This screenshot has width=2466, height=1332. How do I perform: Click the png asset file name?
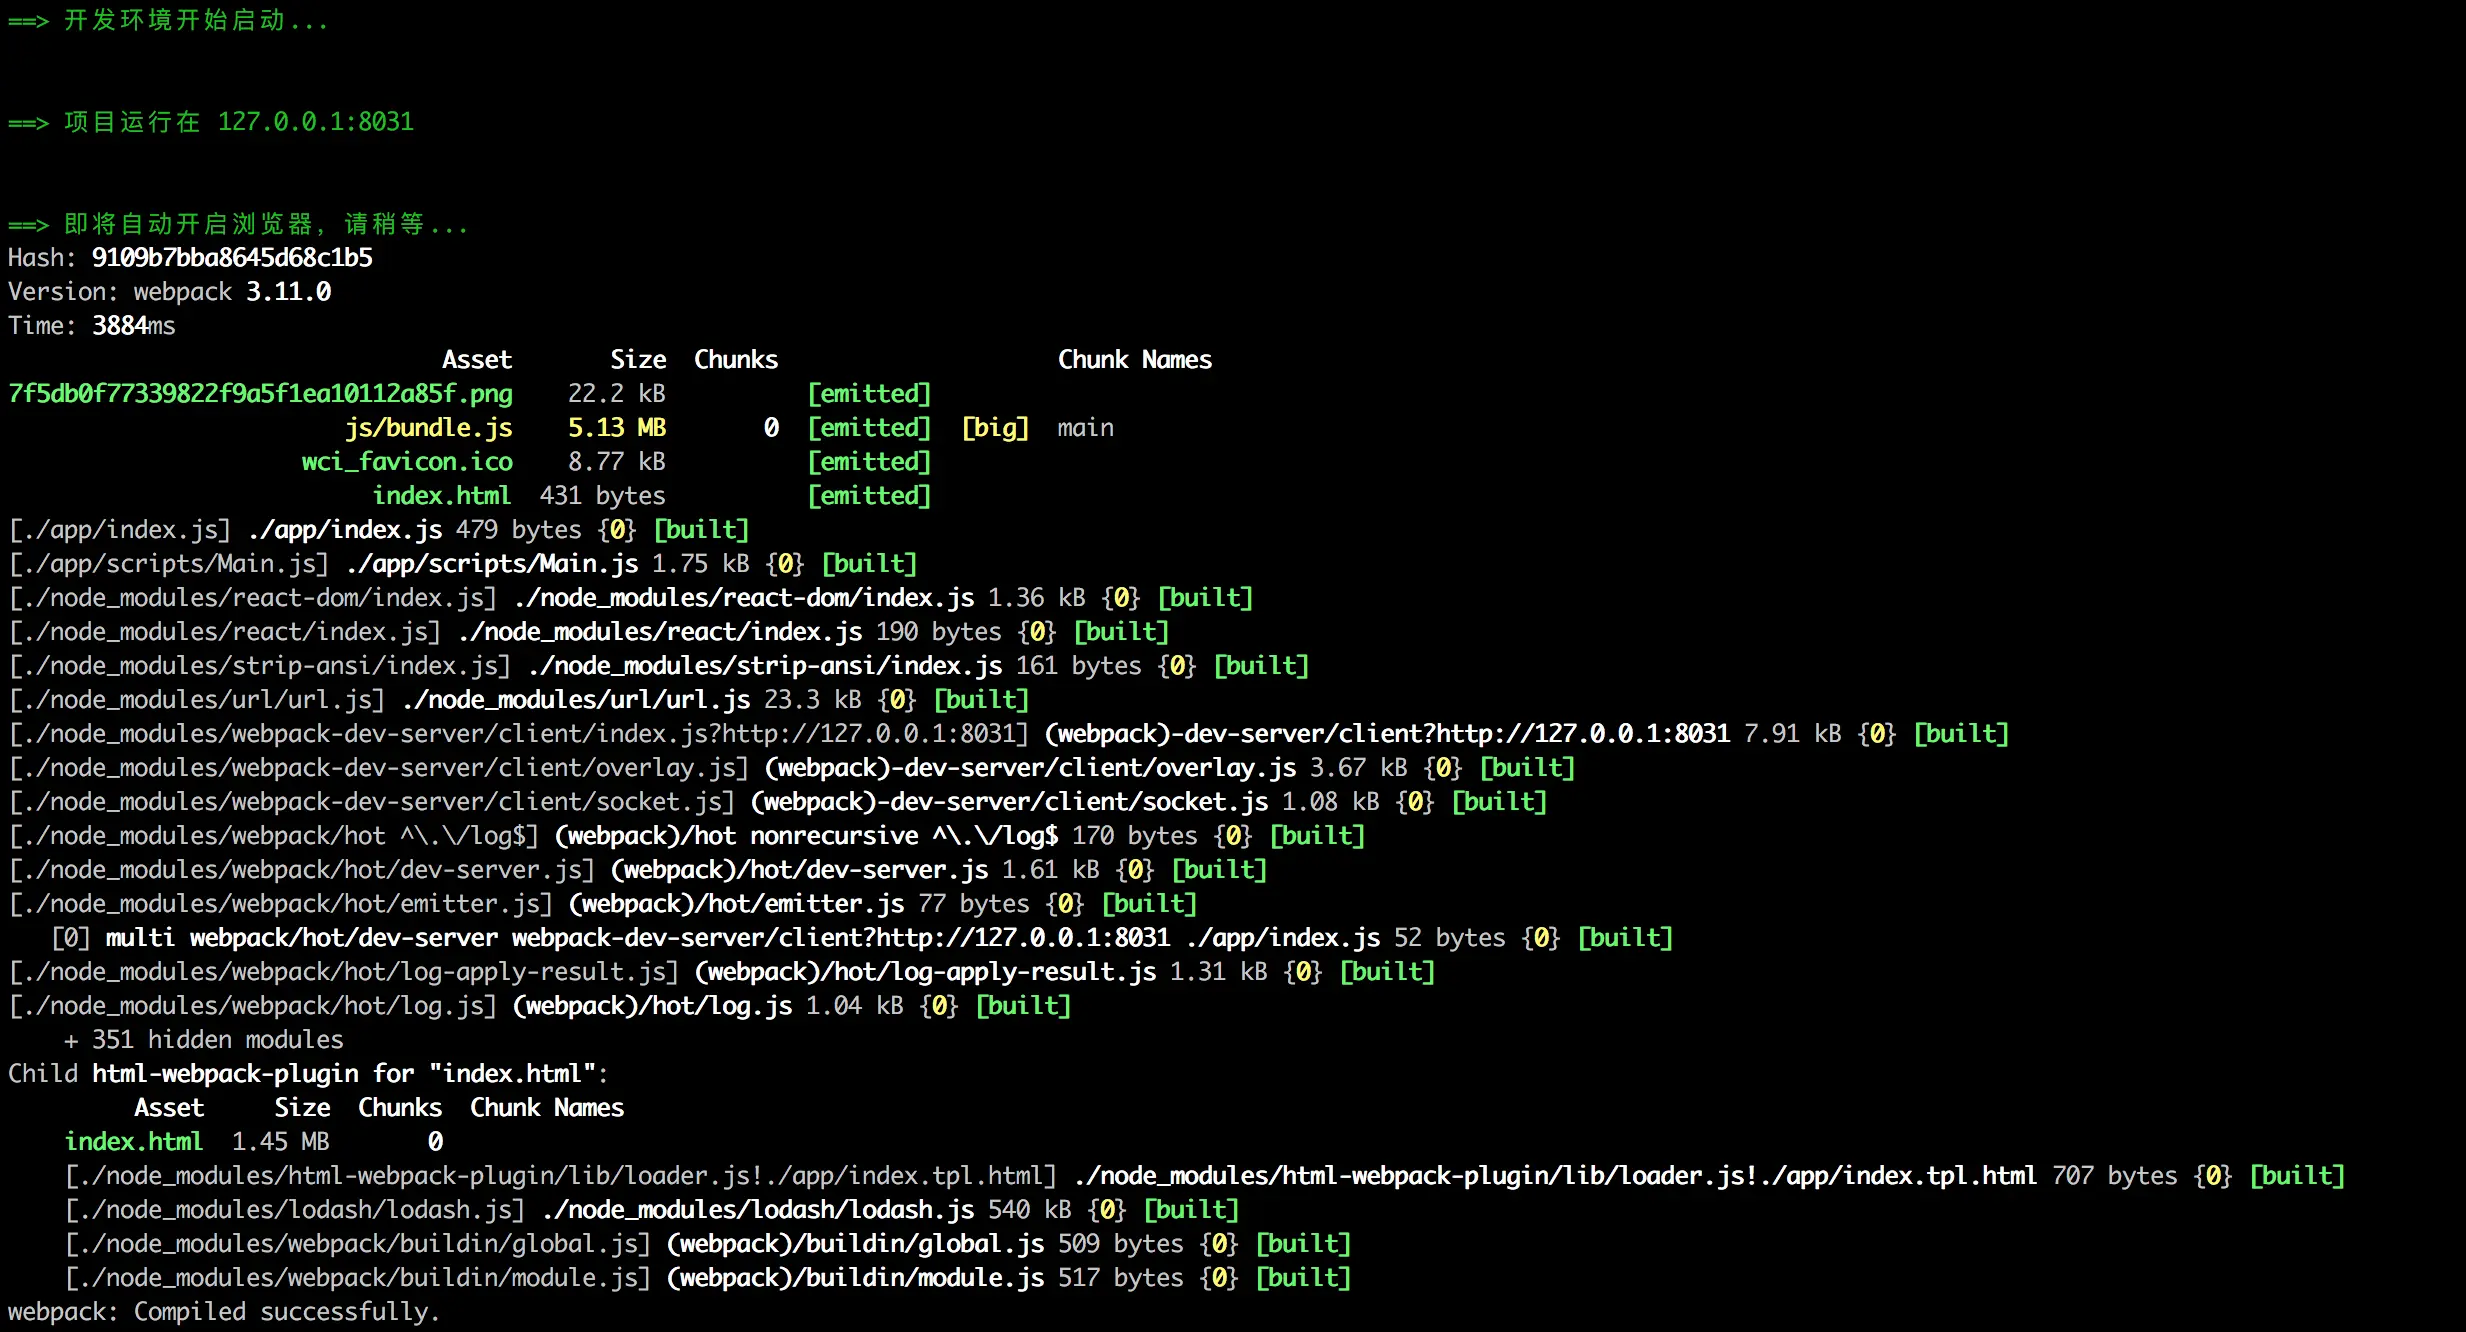(x=260, y=394)
